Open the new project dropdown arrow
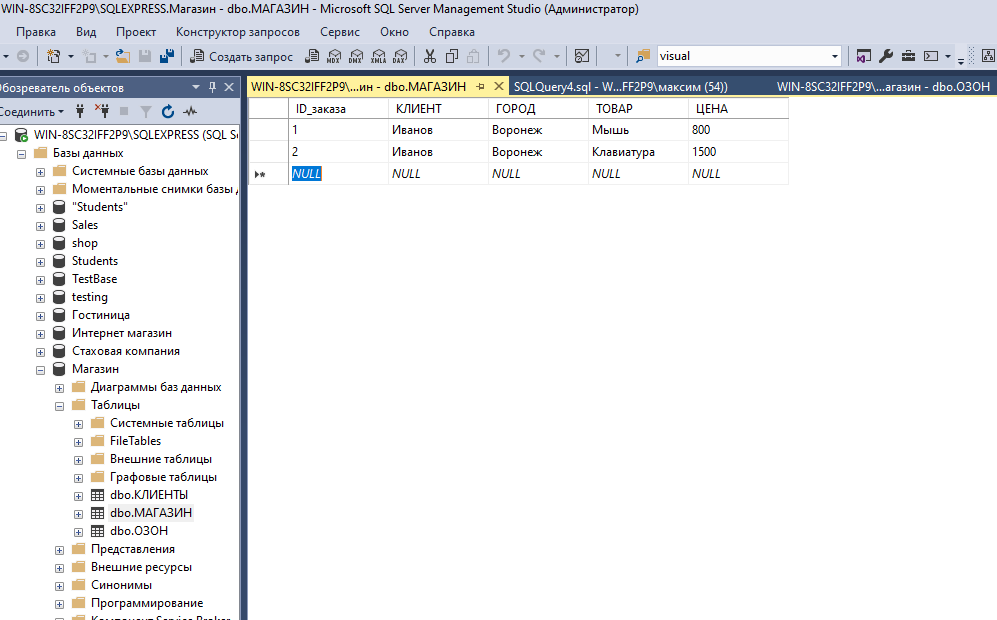The height and width of the screenshot is (620, 997). 71,57
